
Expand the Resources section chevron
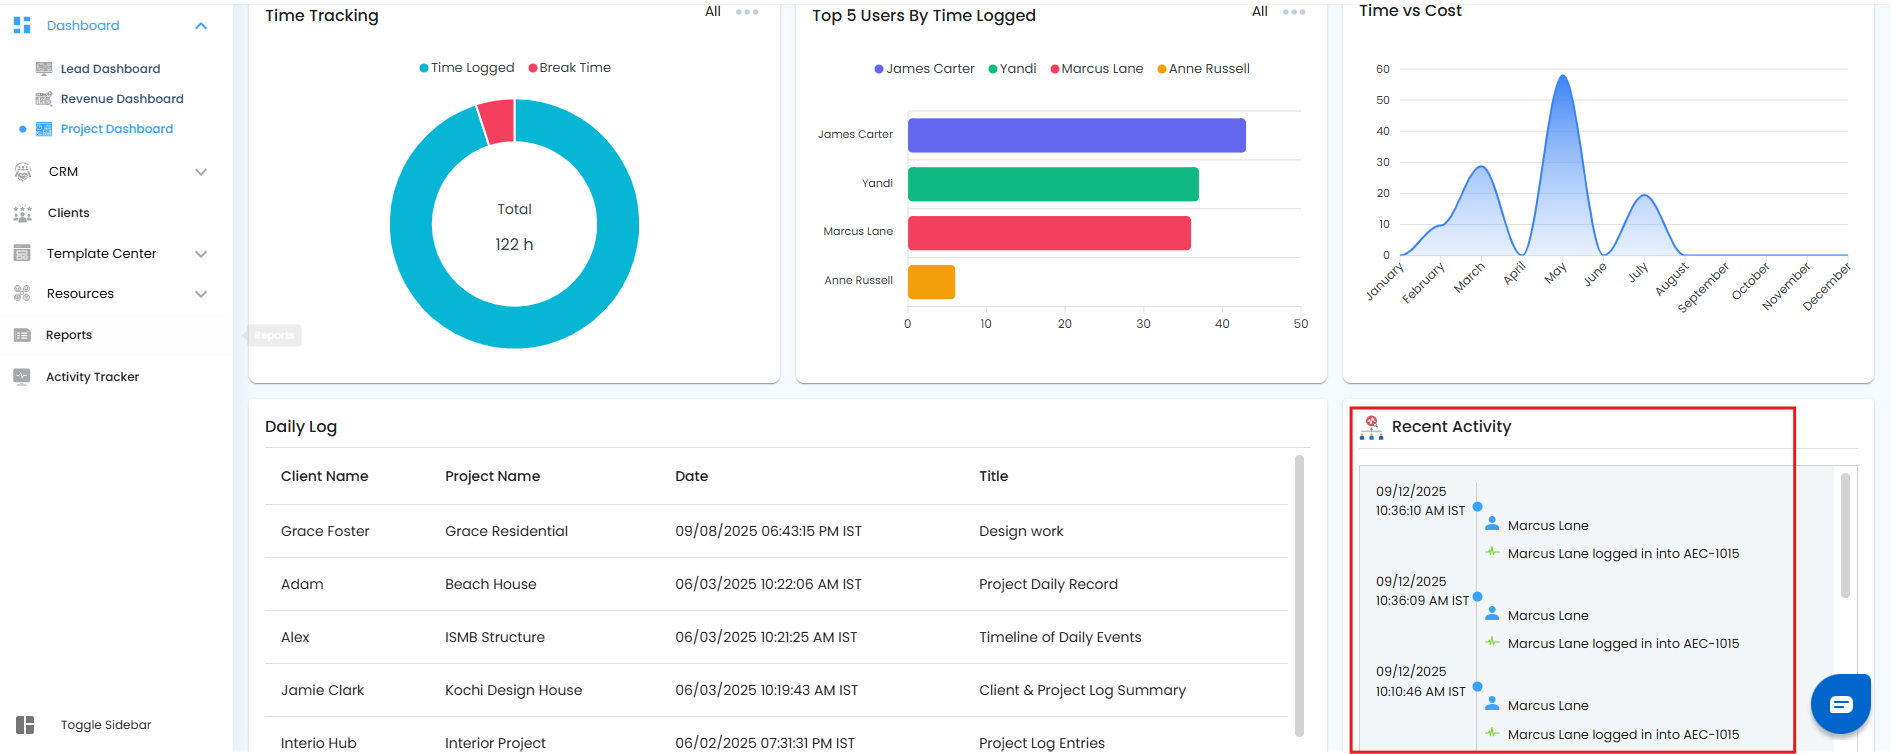click(201, 294)
